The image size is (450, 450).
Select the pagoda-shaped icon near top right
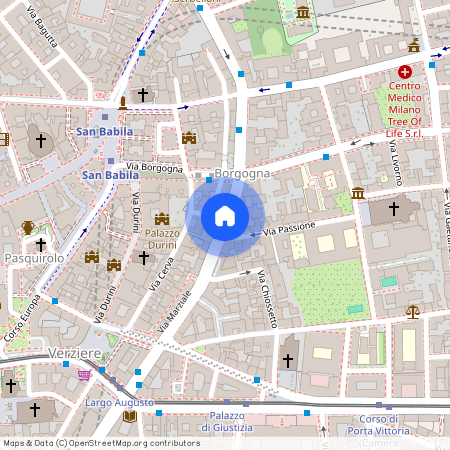click(x=414, y=45)
